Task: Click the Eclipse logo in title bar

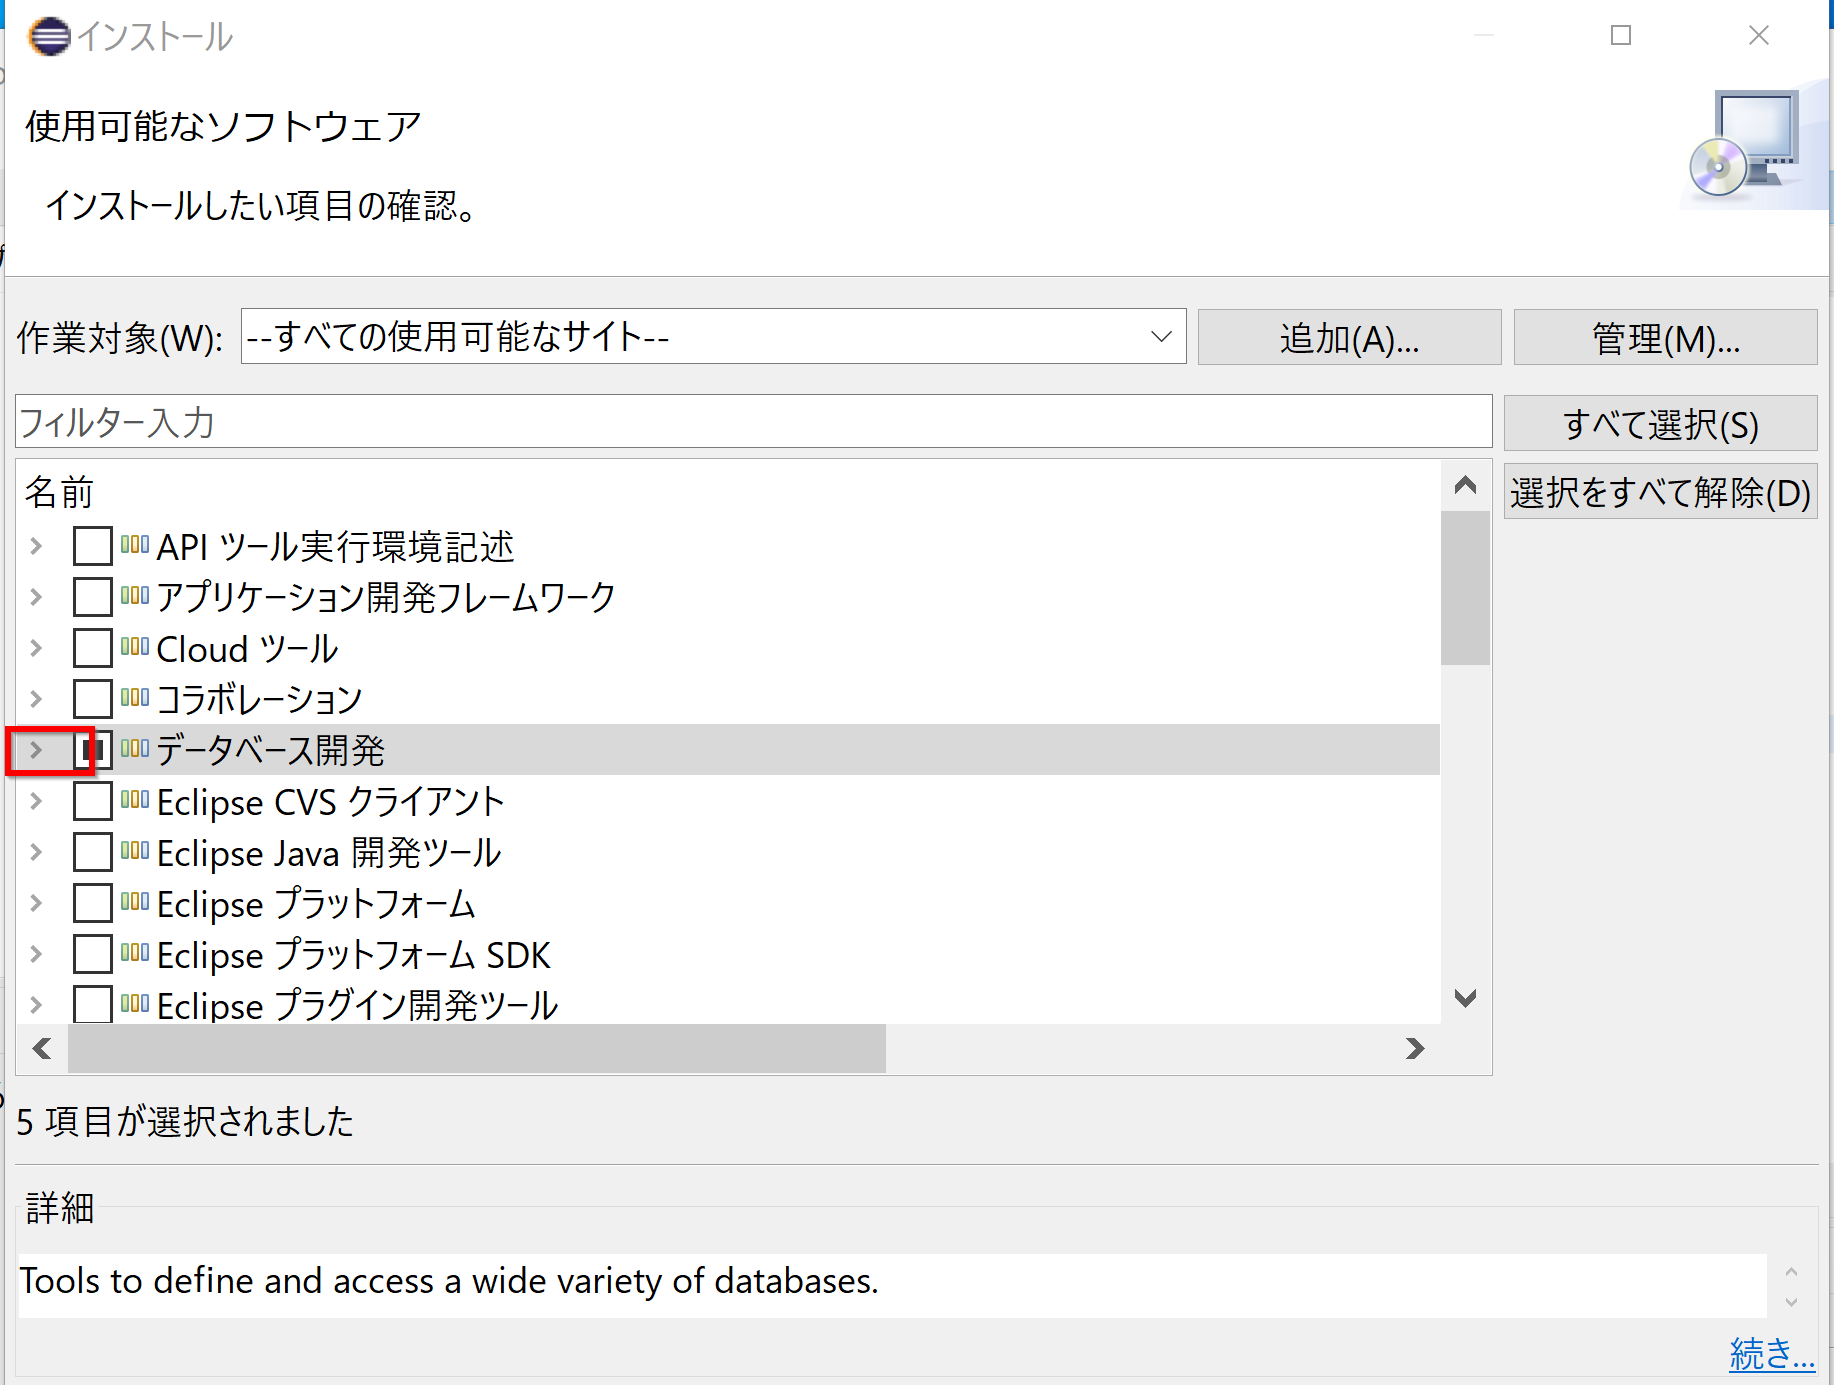Action: pos(49,37)
